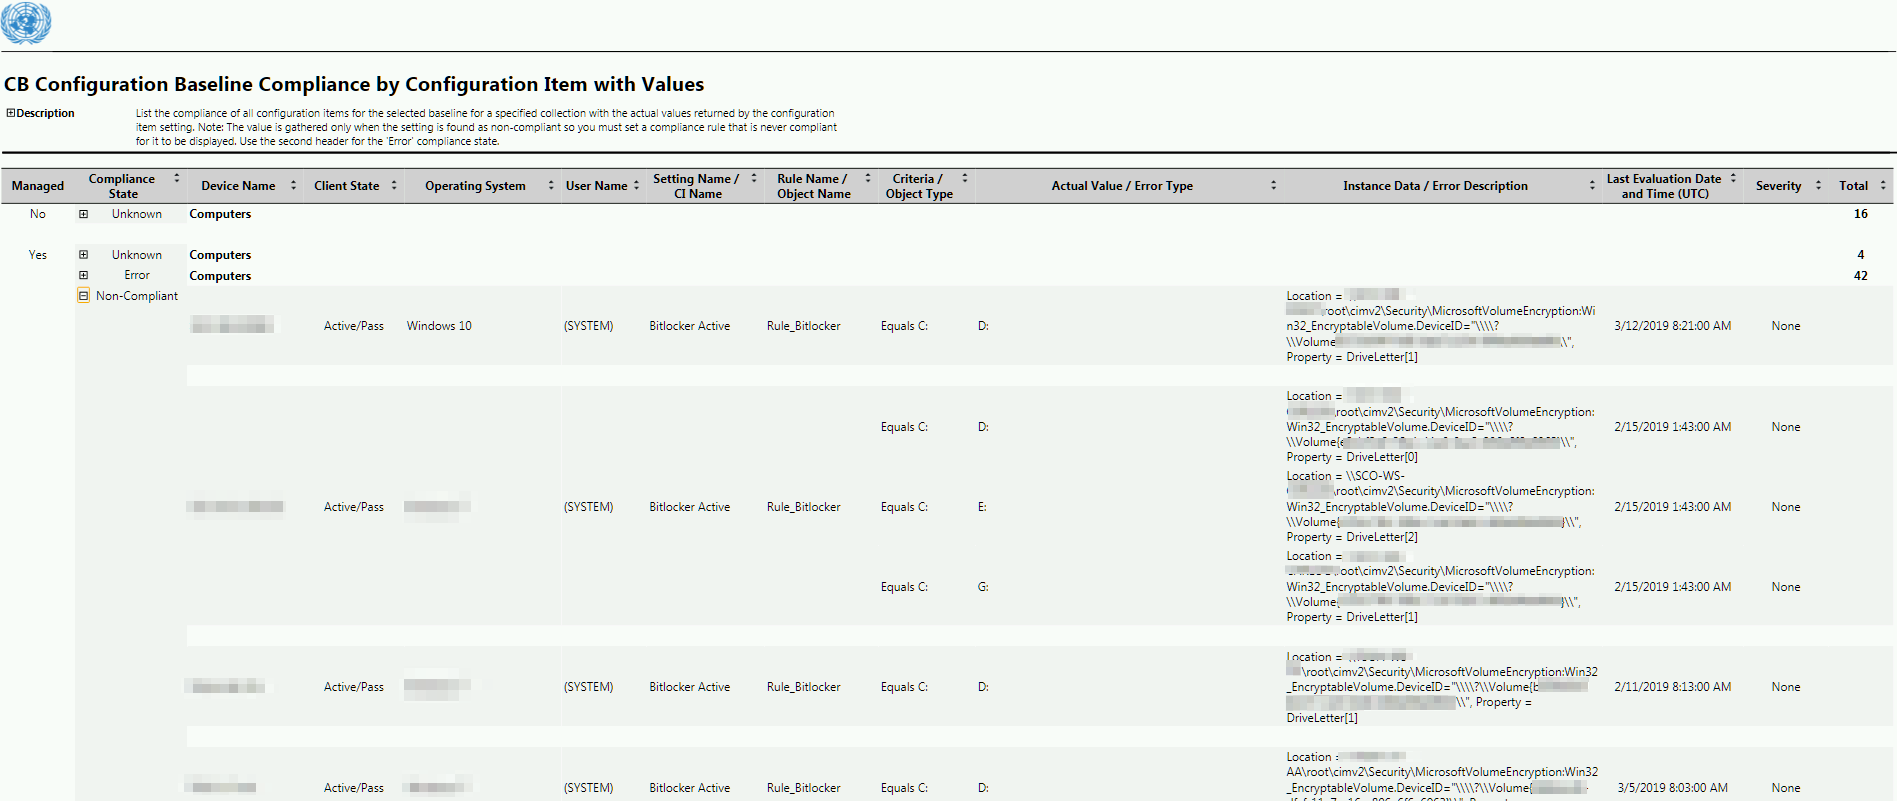The height and width of the screenshot is (801, 1897).
Task: Expand the Error compliance state group
Action: click(83, 275)
